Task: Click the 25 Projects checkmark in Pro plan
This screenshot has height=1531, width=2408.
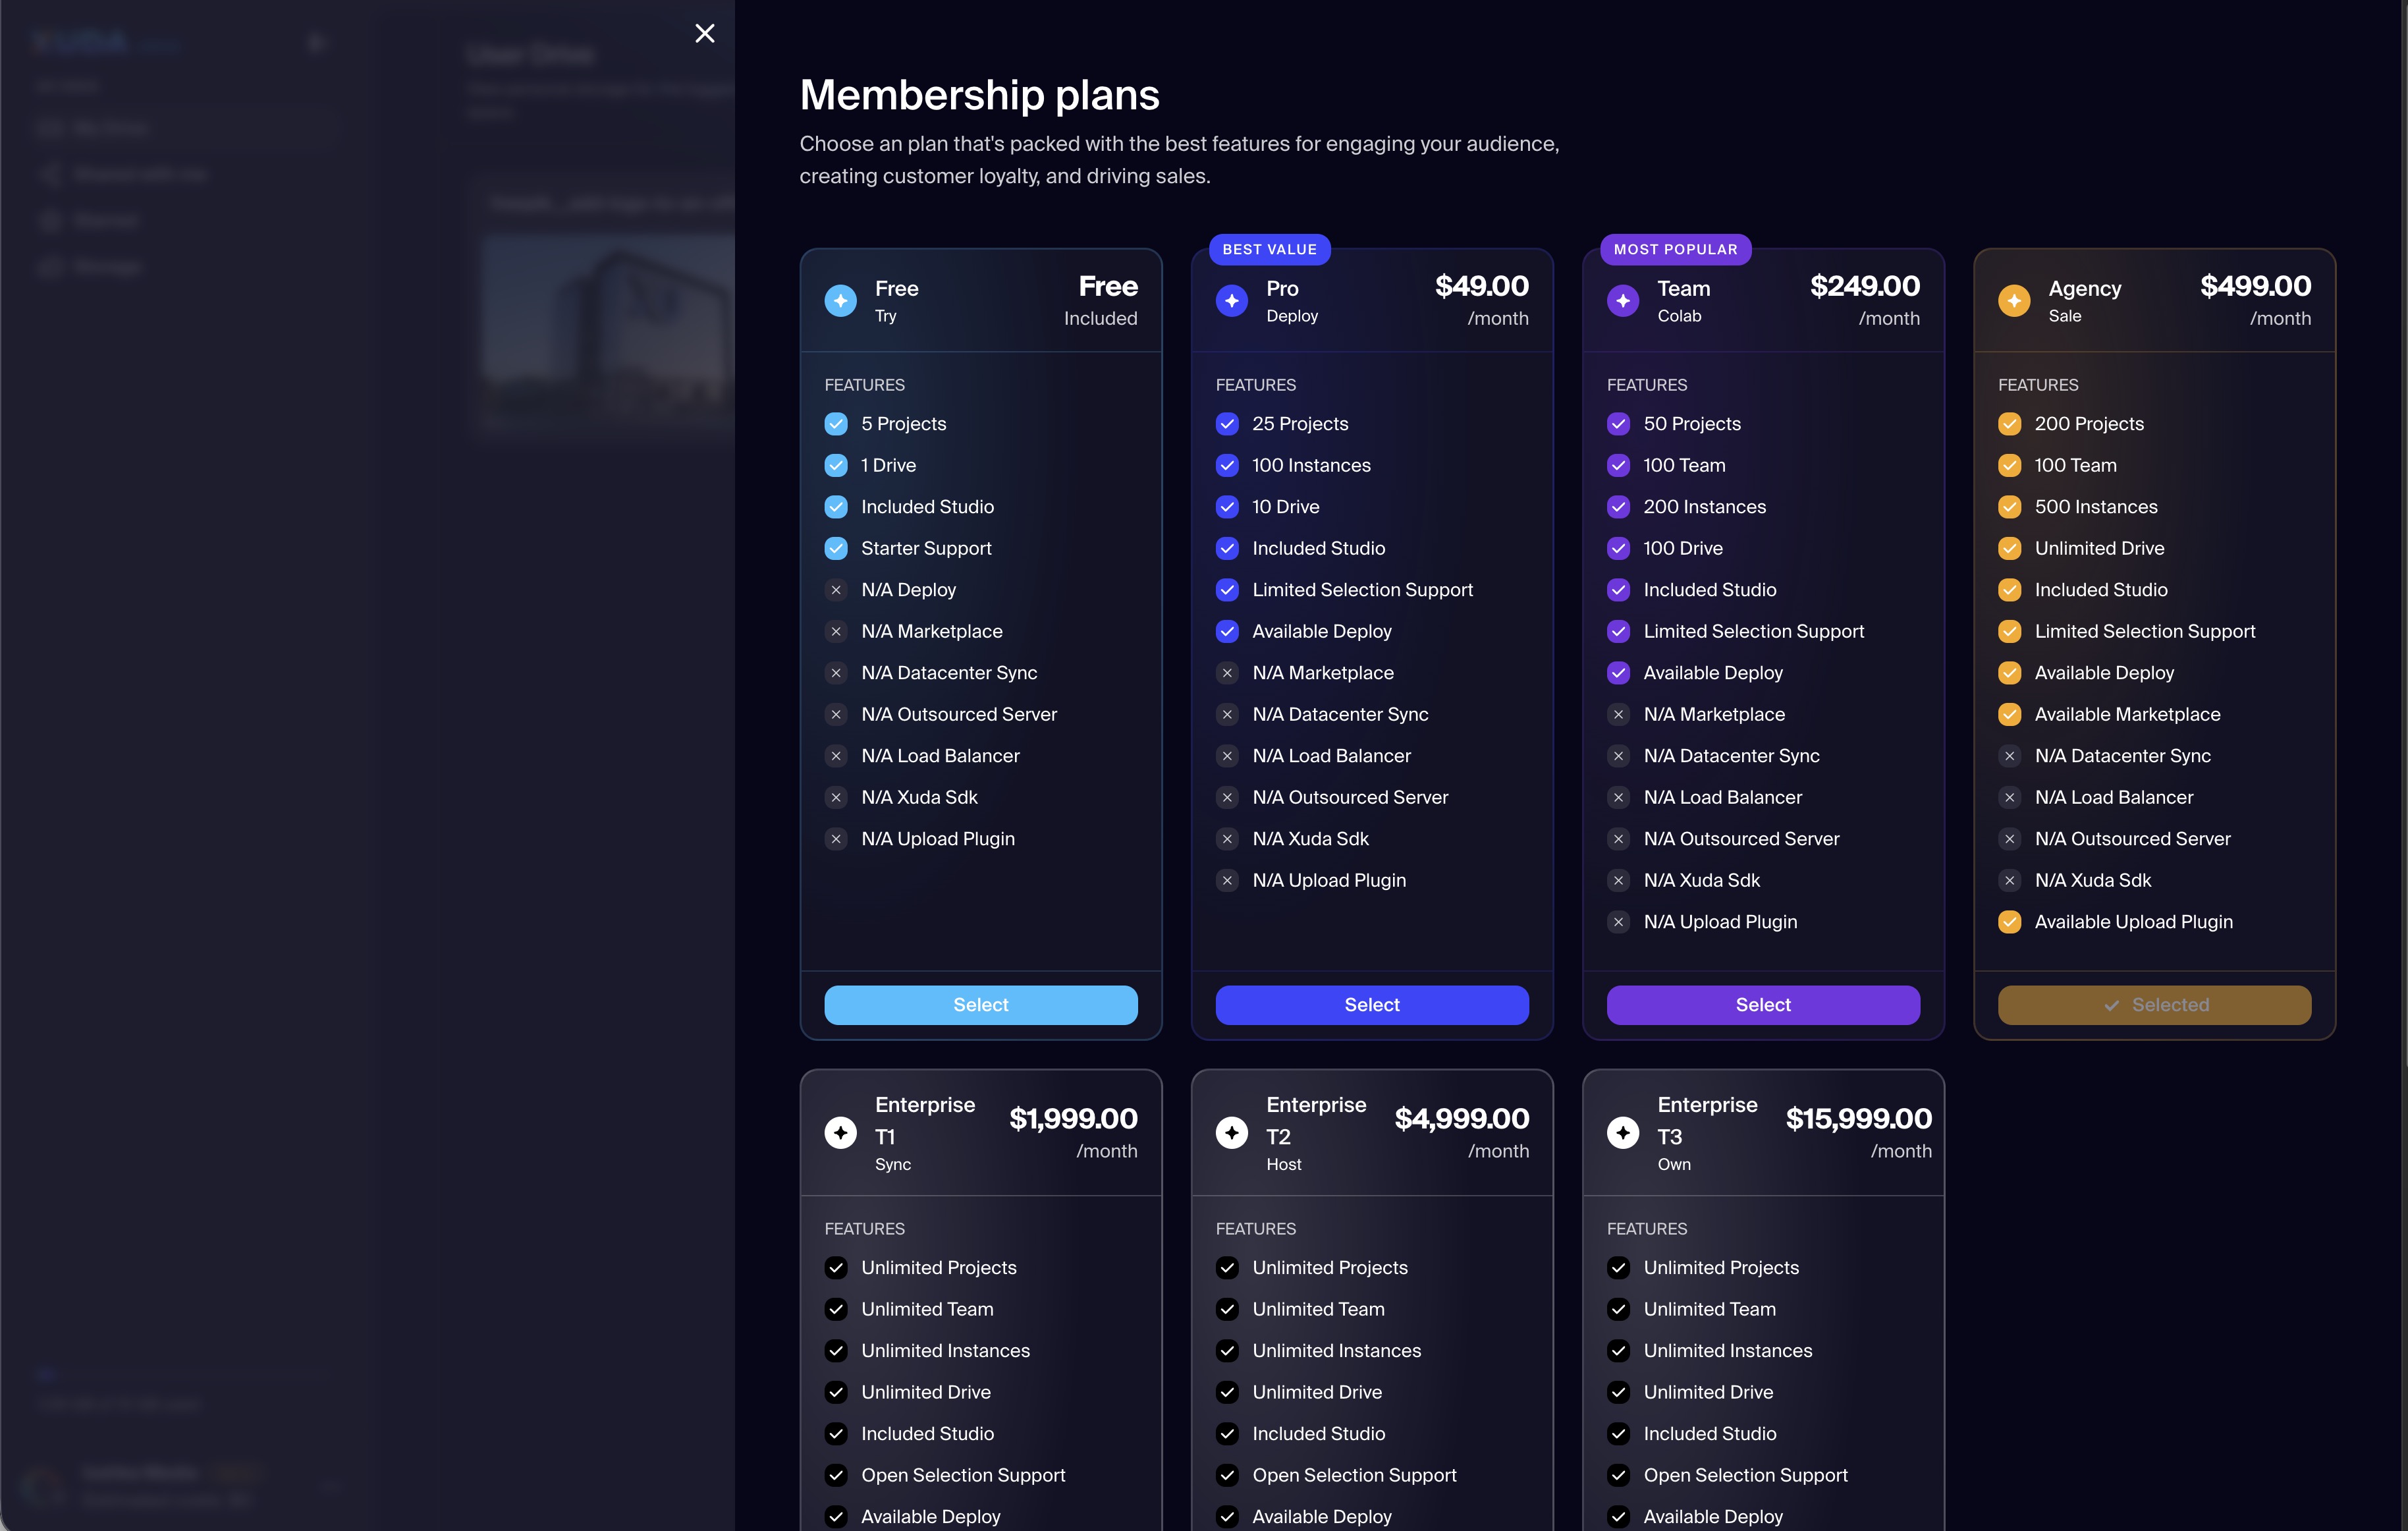Action: pos(1227,424)
